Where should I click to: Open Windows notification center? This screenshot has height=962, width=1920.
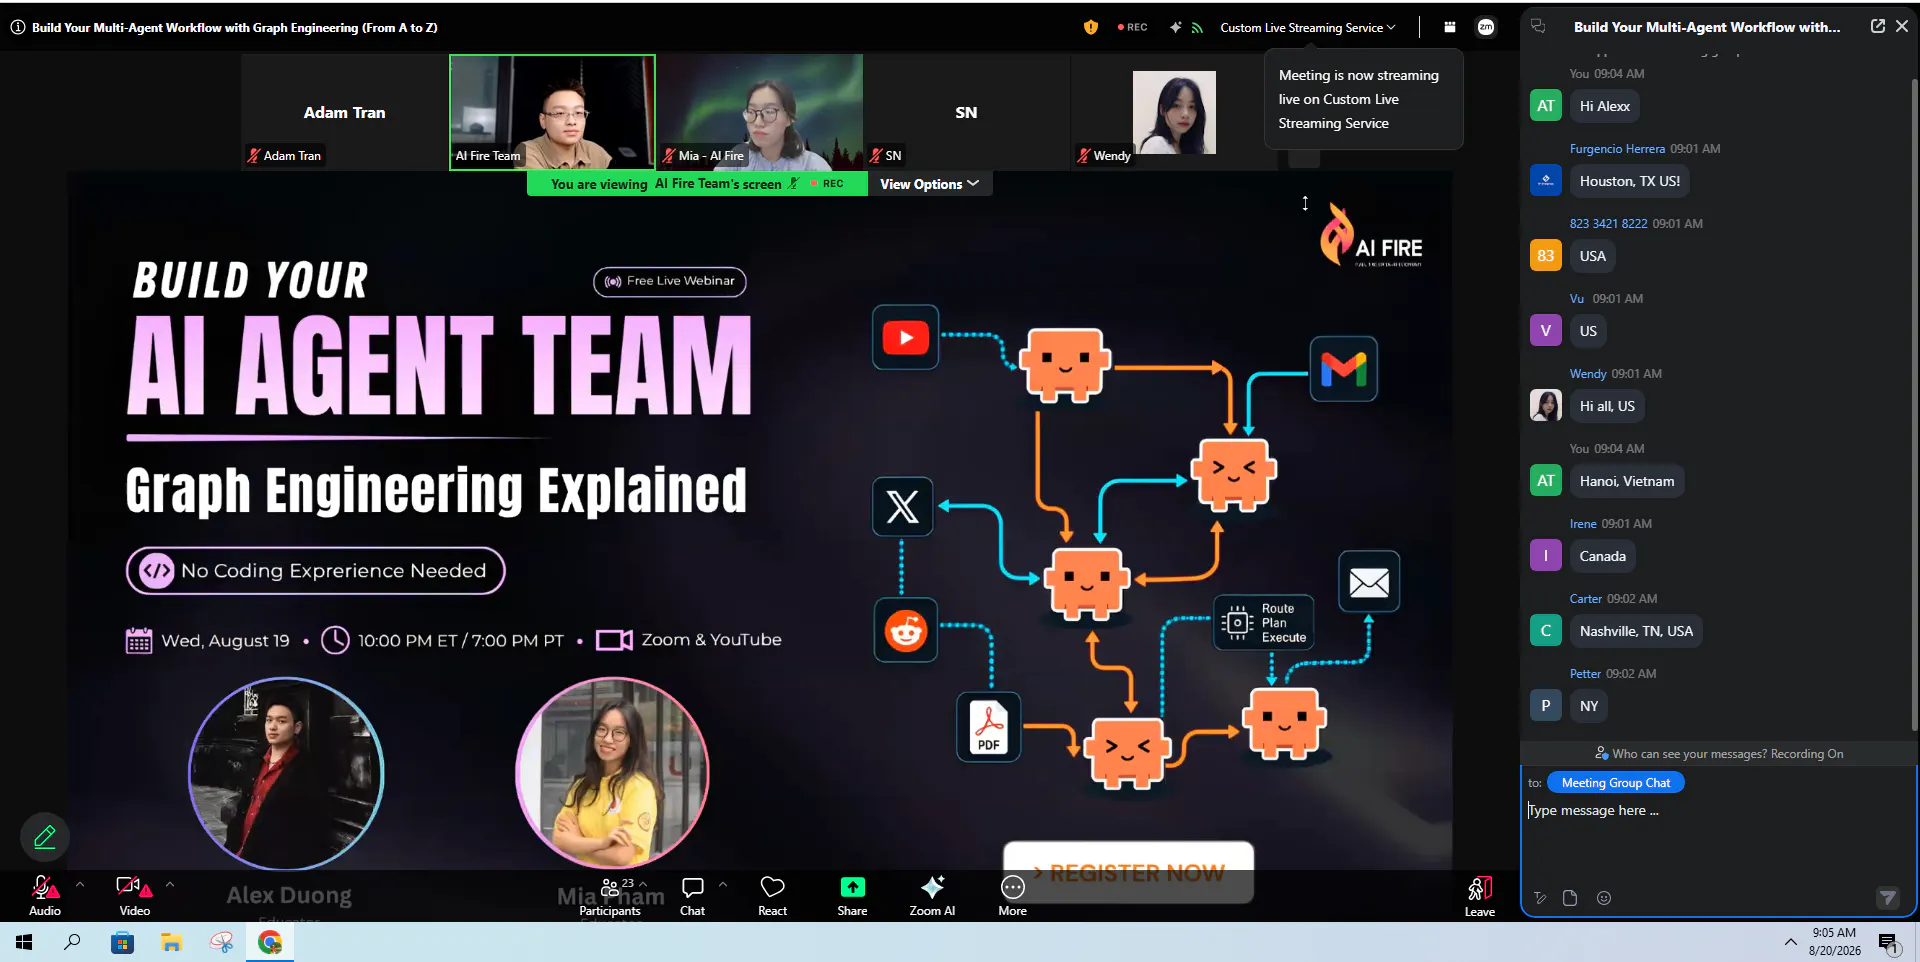click(1888, 942)
